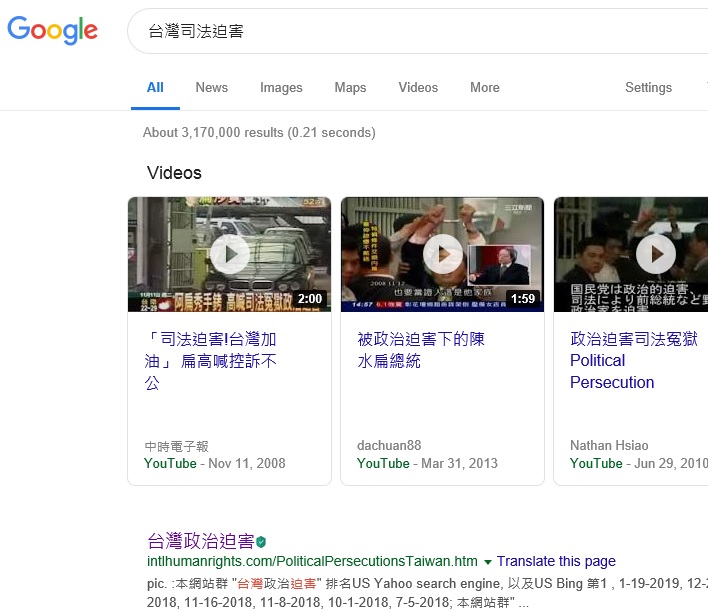The width and height of the screenshot is (708, 612).
Task: Open the More search options menu
Action: 484,87
